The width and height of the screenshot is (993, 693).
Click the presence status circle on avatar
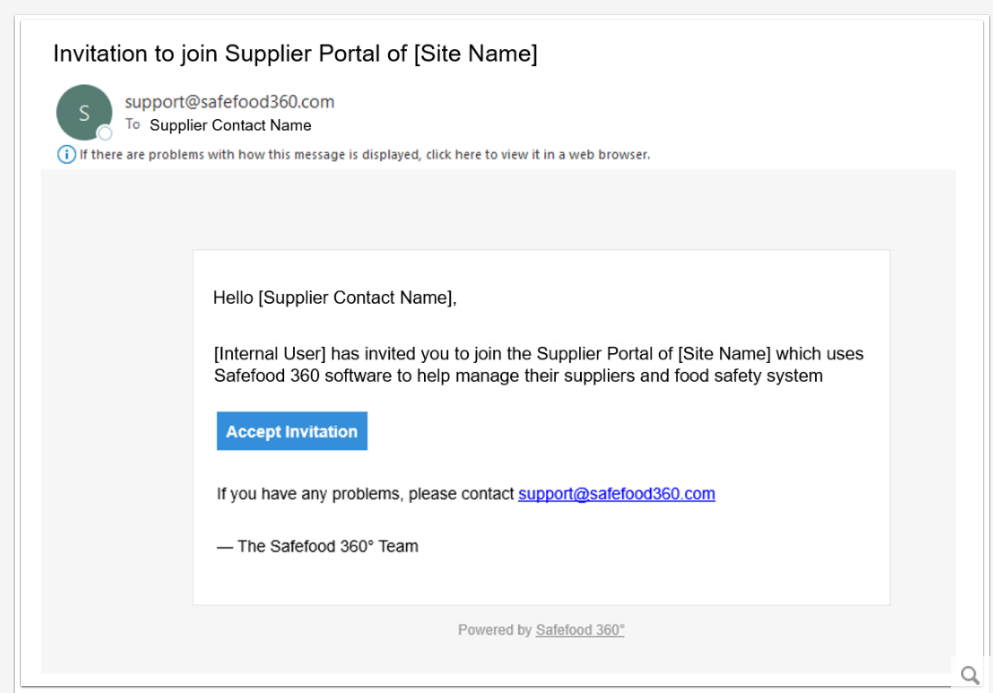tap(104, 133)
